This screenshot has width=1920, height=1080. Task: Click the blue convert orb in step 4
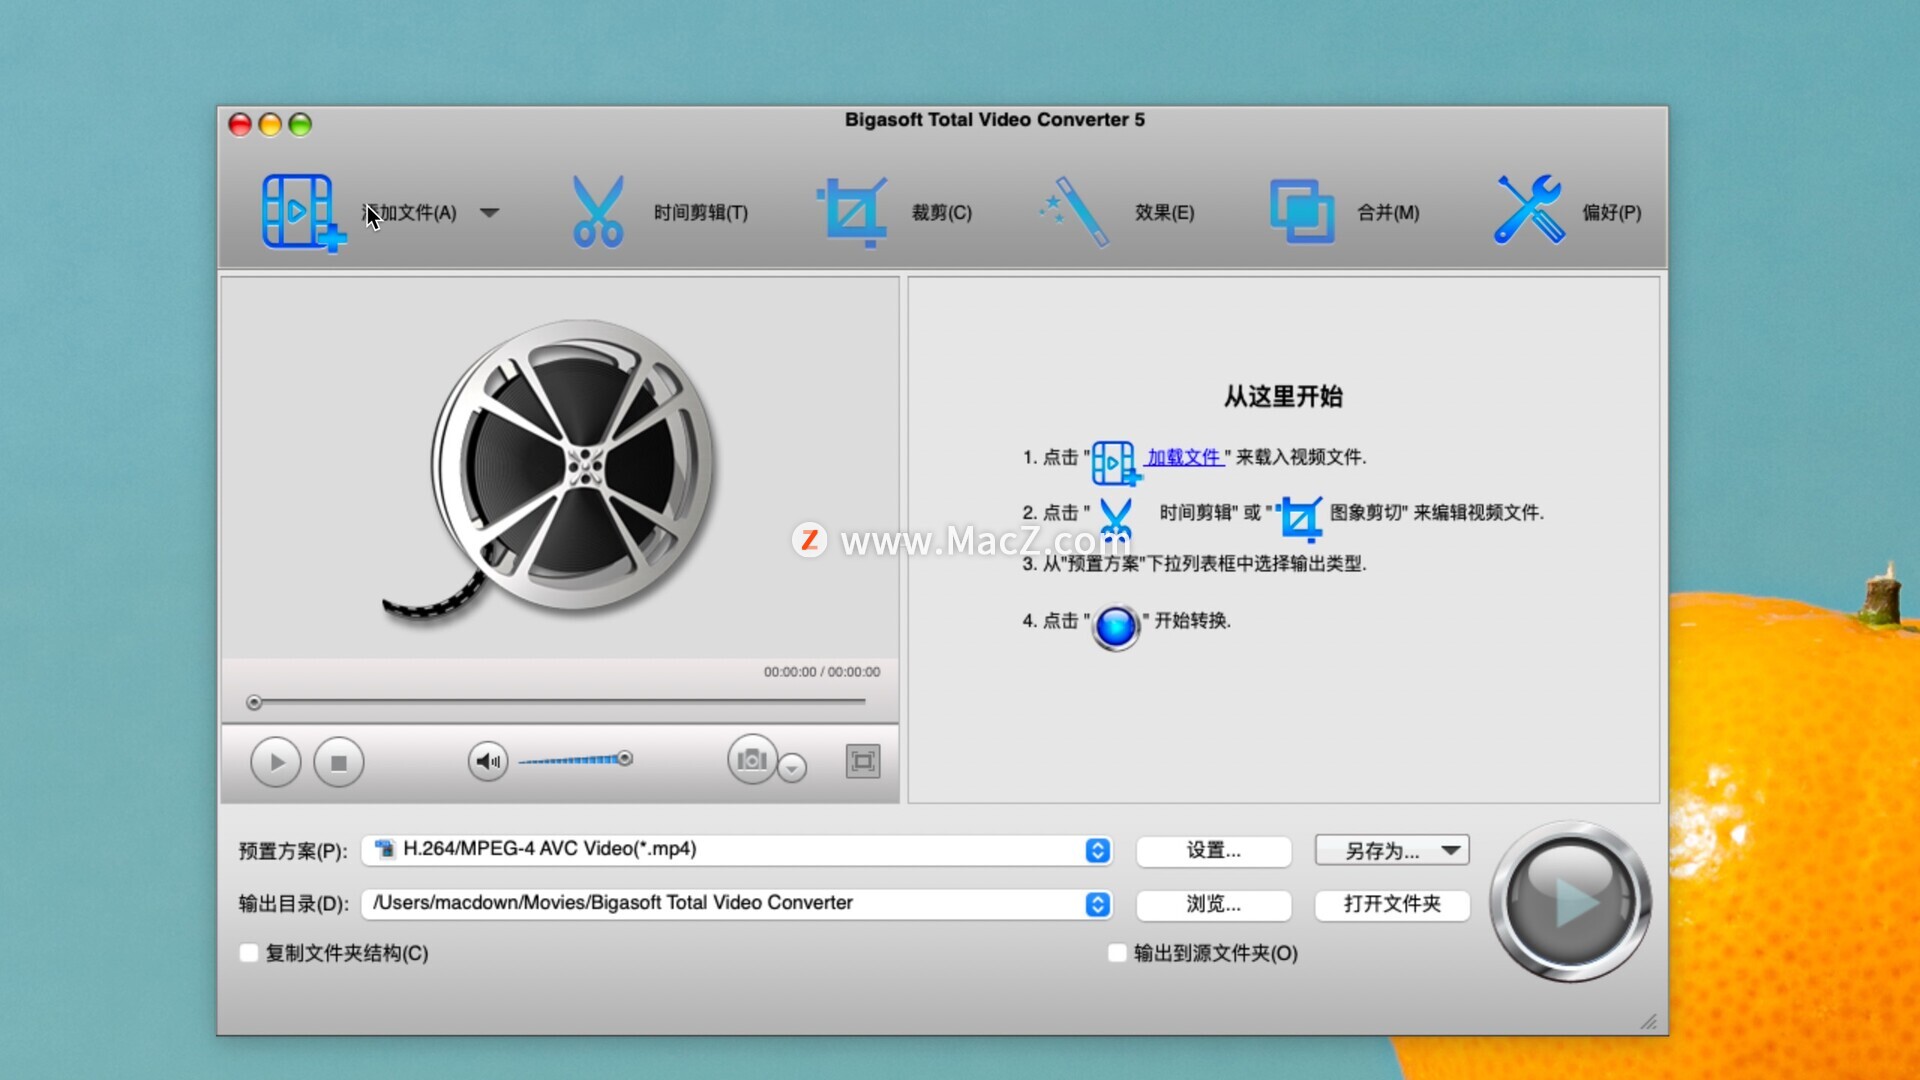pos(1116,627)
